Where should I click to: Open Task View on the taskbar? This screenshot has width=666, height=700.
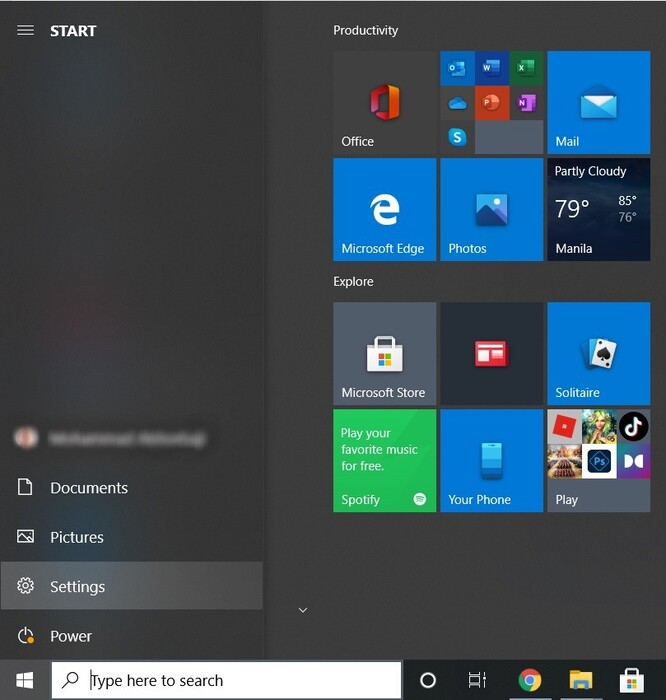[x=477, y=680]
